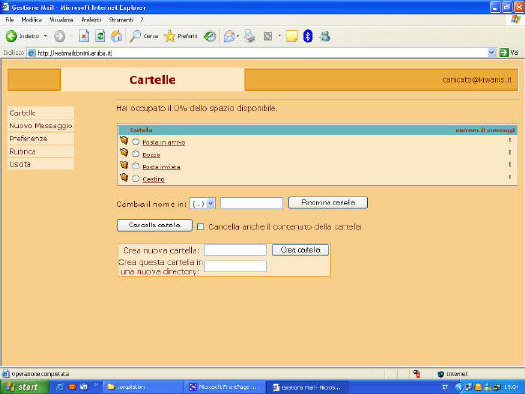This screenshot has width=525, height=394.
Task: Click folder icon beside Posta inviata
Action: coord(124,165)
